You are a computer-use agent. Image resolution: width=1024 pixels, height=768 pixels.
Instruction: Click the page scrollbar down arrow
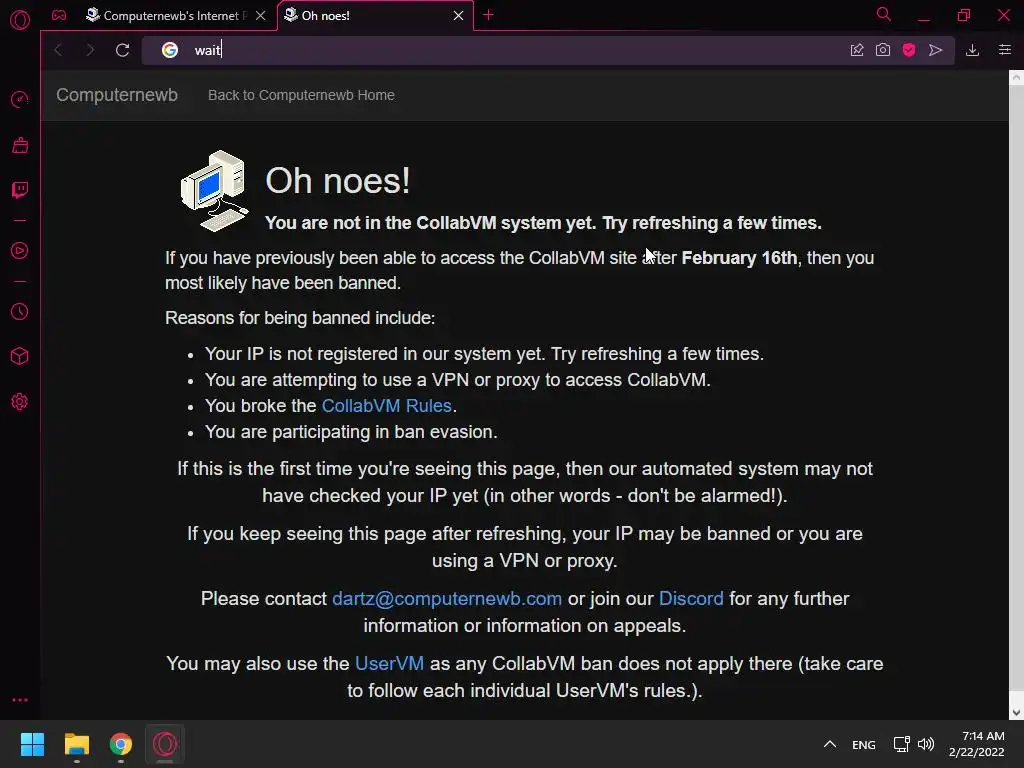click(1016, 712)
